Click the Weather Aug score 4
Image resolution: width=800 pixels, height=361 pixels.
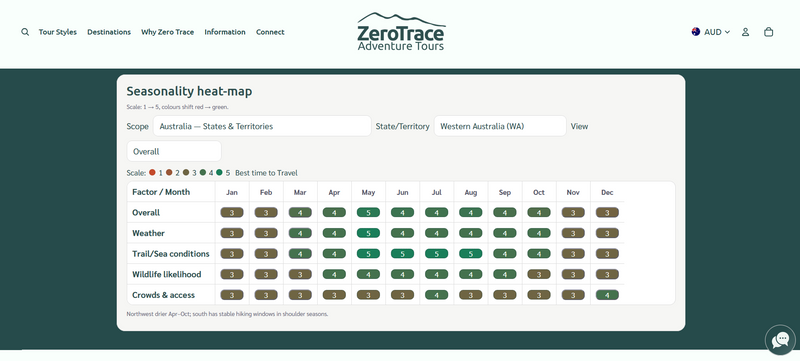click(471, 233)
